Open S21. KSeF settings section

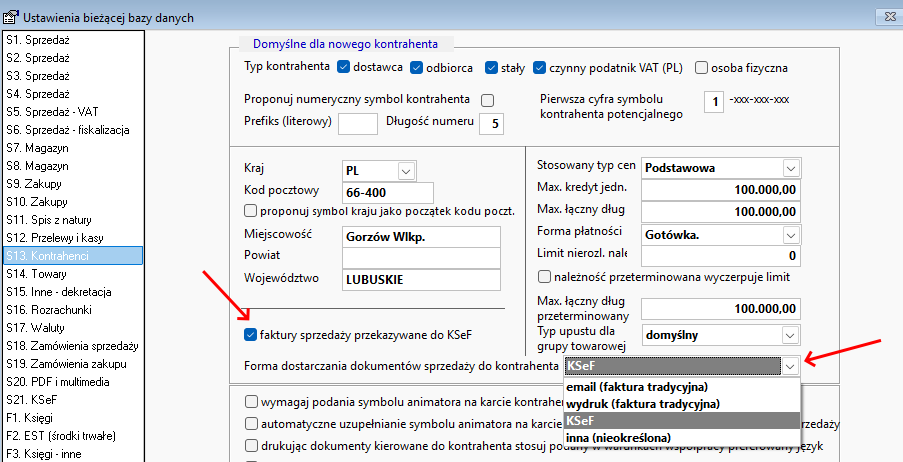click(33, 400)
